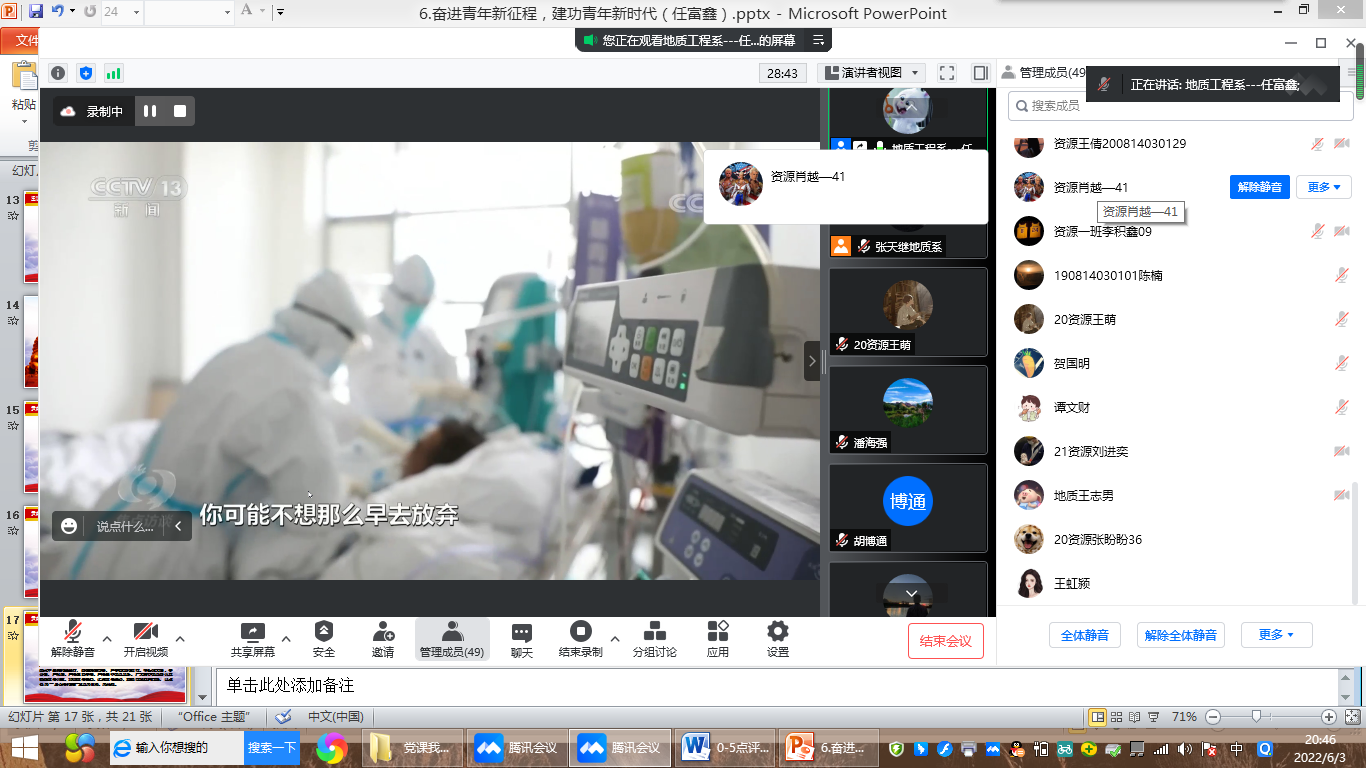The image size is (1366, 768).
Task: Open Breakout Rooms (分组讨论)
Action: (x=654, y=632)
